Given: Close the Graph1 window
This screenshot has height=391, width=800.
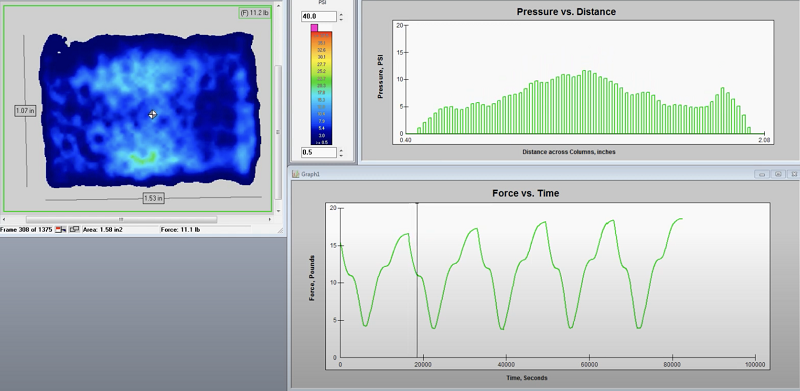Looking at the screenshot, I should pos(793,174).
